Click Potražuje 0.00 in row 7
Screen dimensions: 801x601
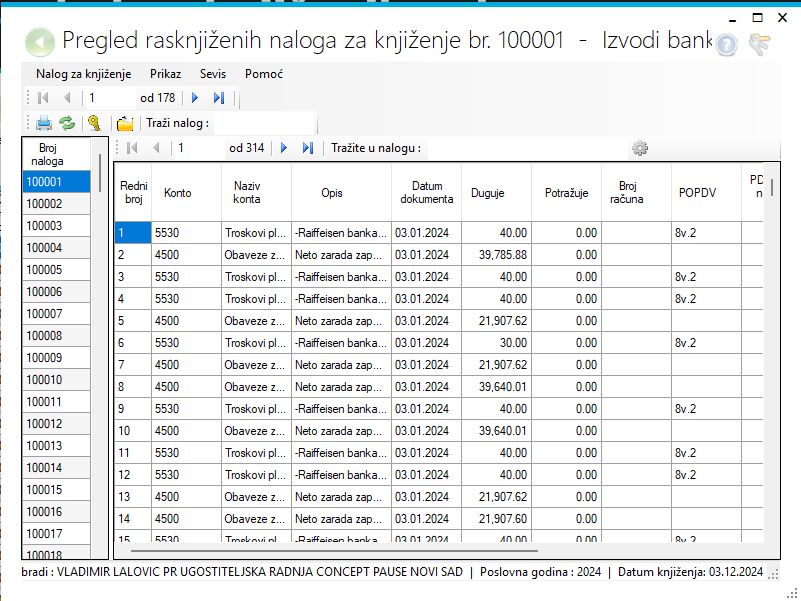(567, 365)
